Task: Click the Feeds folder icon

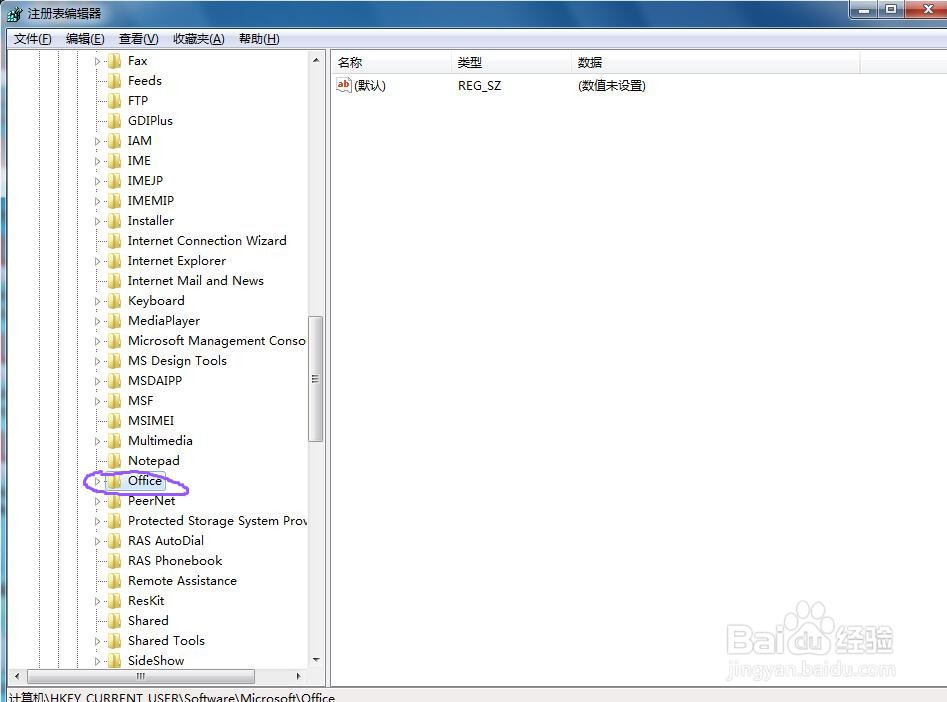Action: coord(115,81)
